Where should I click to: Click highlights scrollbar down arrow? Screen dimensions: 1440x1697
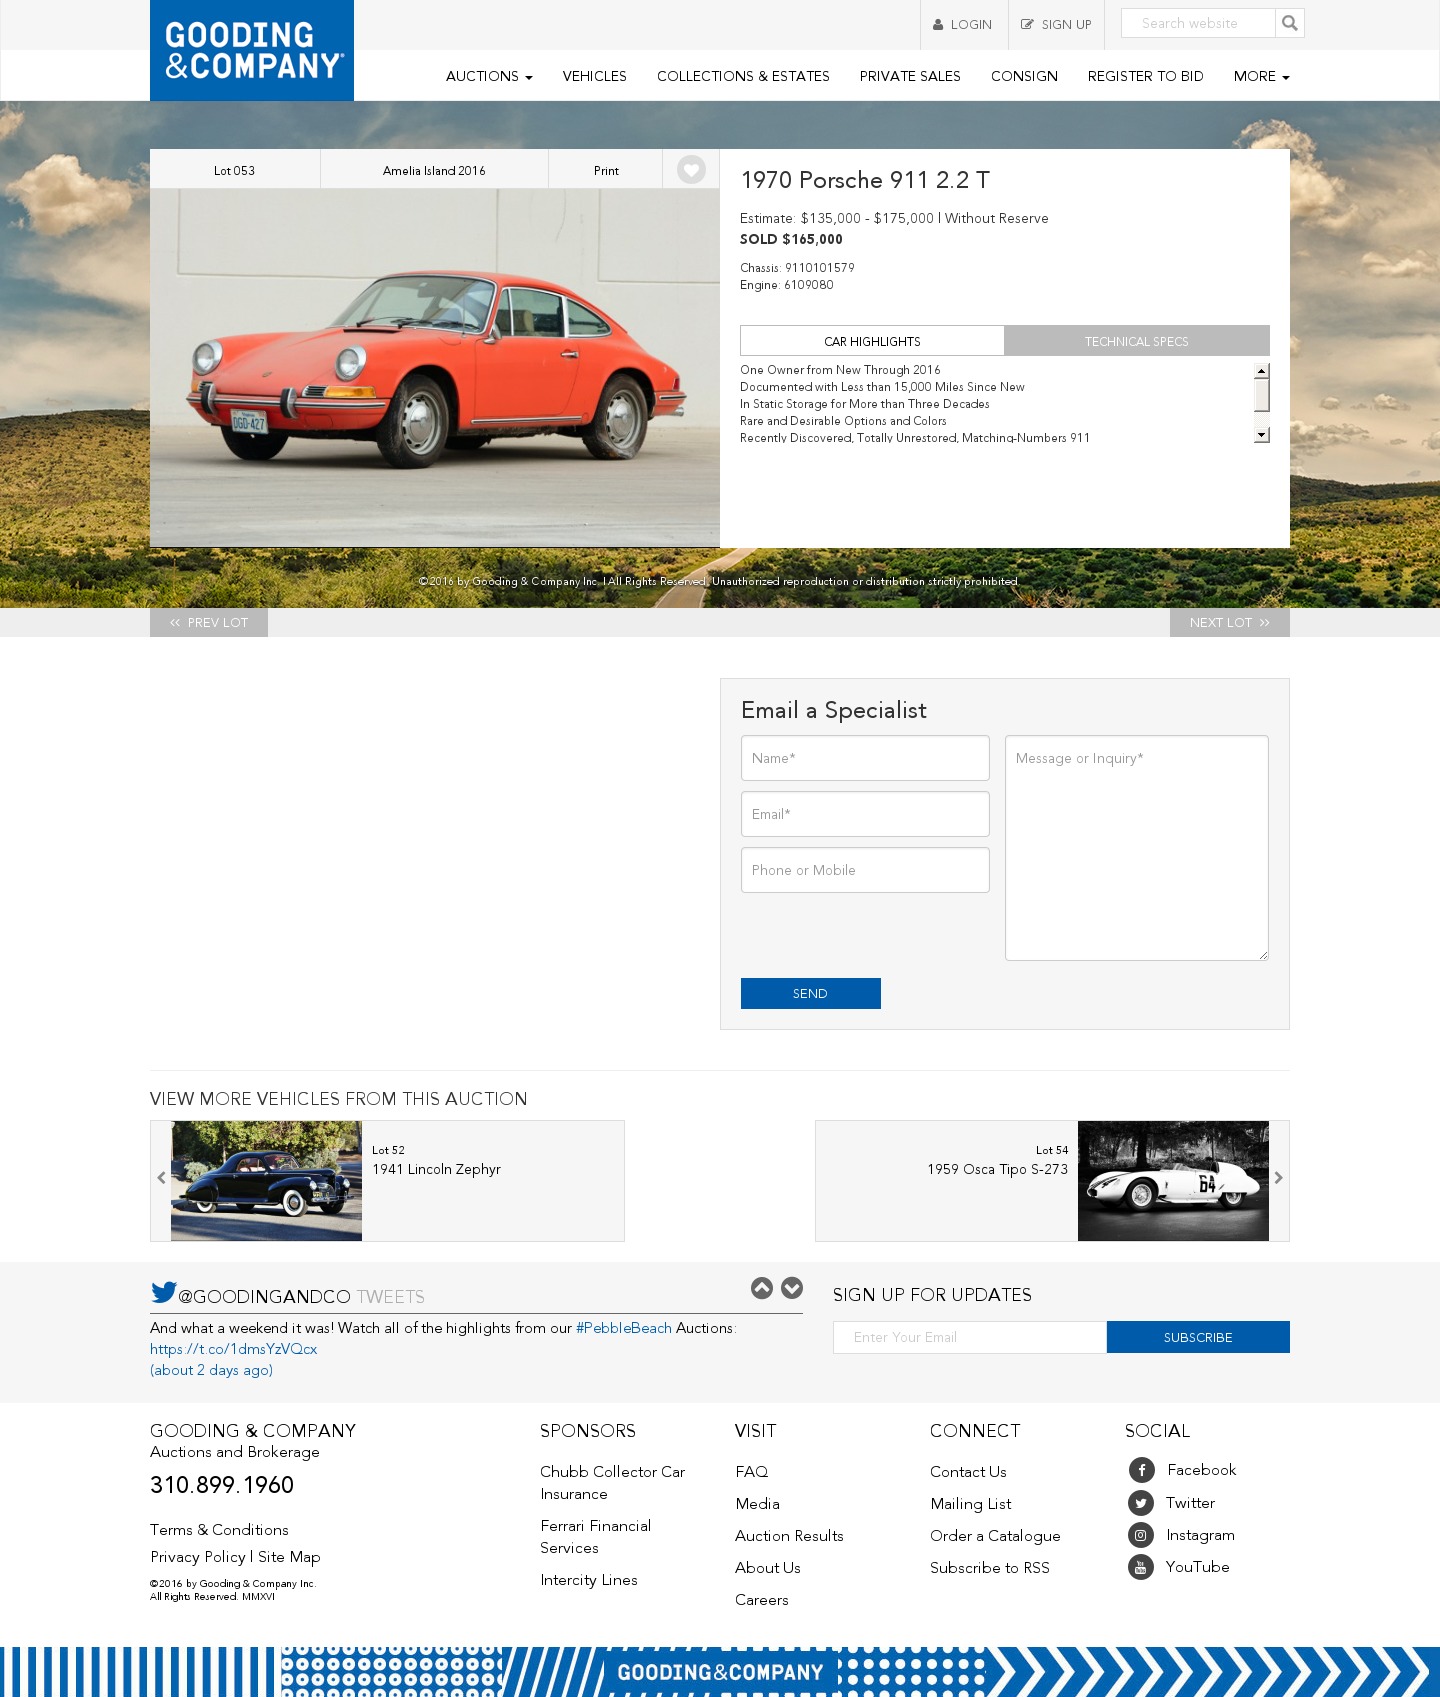click(x=1262, y=435)
